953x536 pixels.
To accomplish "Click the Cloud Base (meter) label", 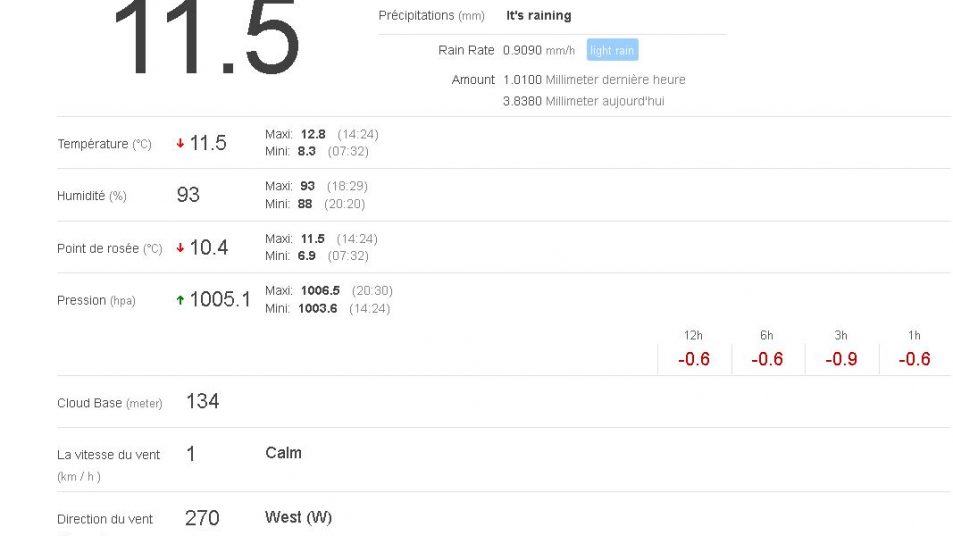I will pyautogui.click(x=109, y=403).
